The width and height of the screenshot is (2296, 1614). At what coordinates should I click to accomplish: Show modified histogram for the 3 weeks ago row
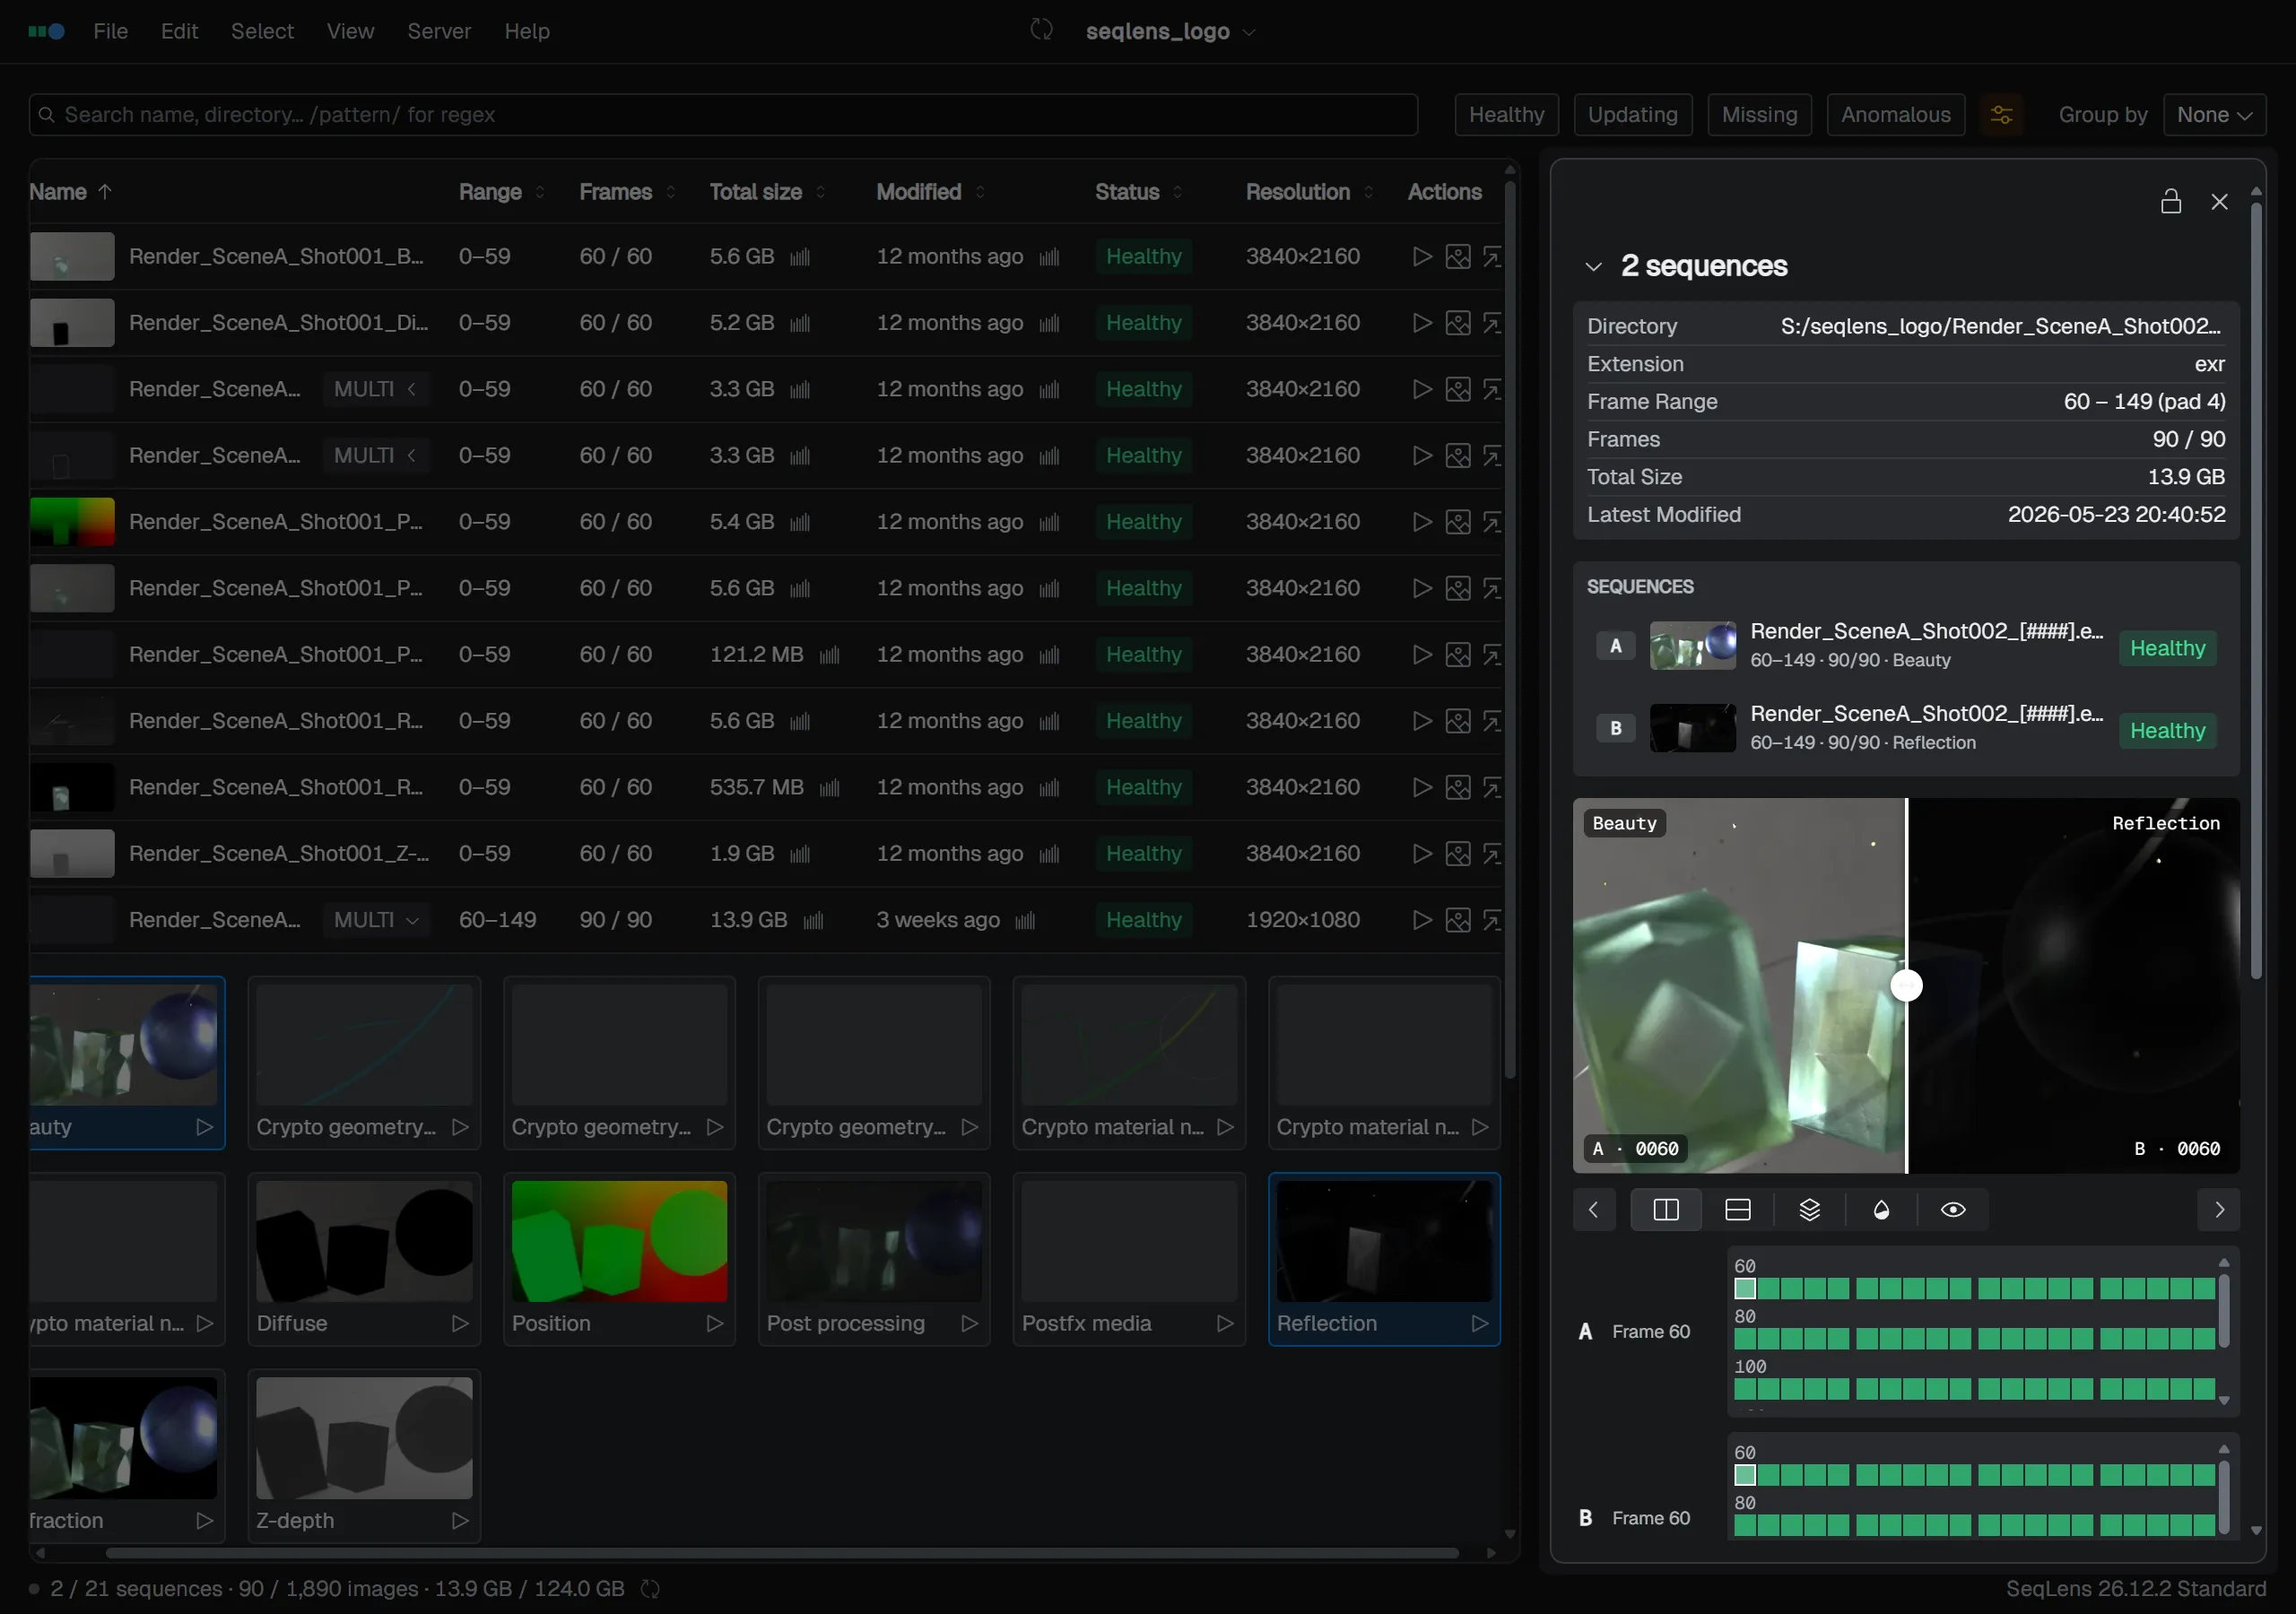1025,920
